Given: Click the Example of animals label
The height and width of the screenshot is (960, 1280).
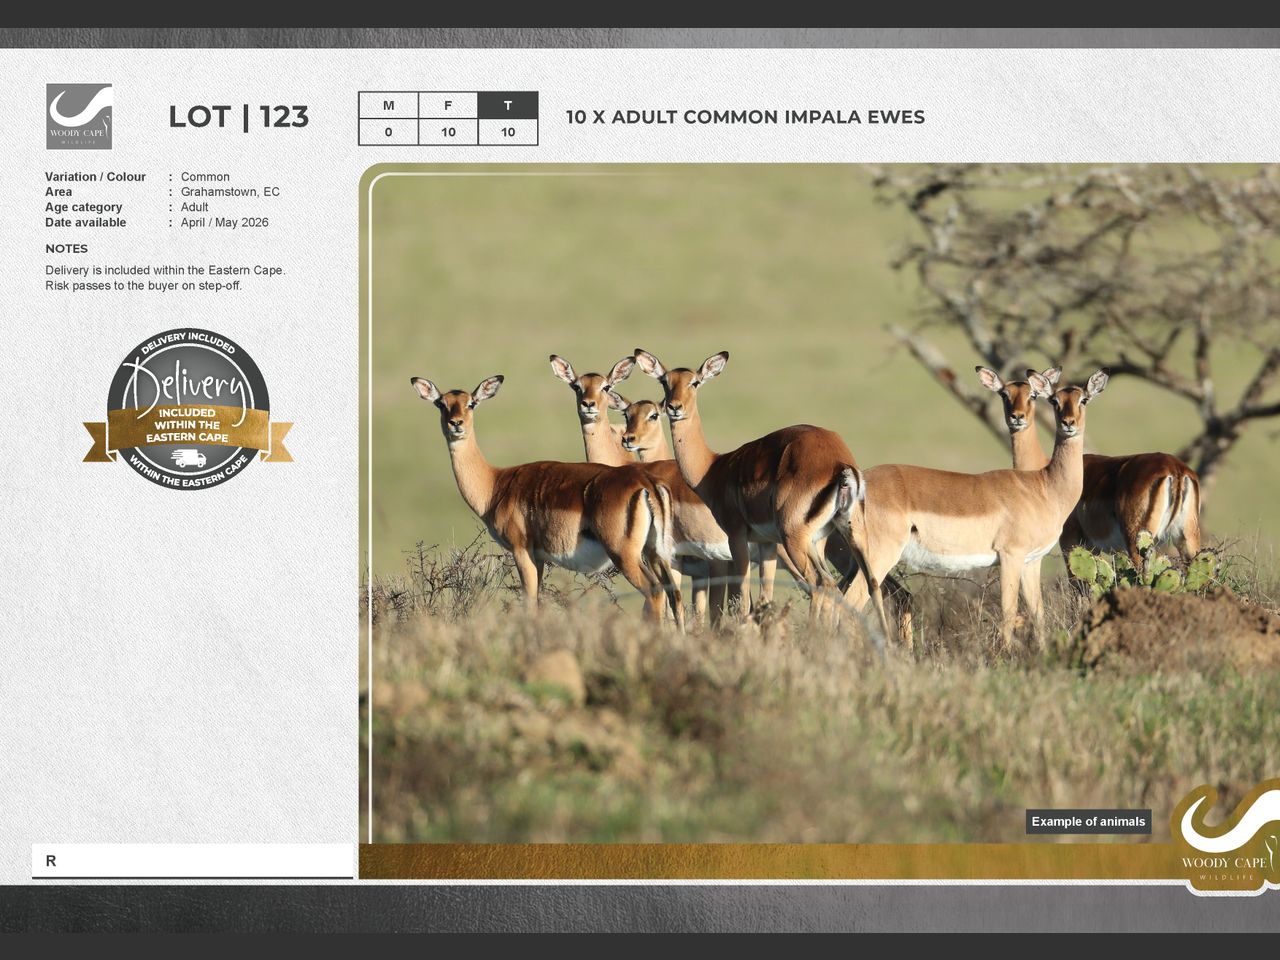Looking at the screenshot, I should (1088, 822).
